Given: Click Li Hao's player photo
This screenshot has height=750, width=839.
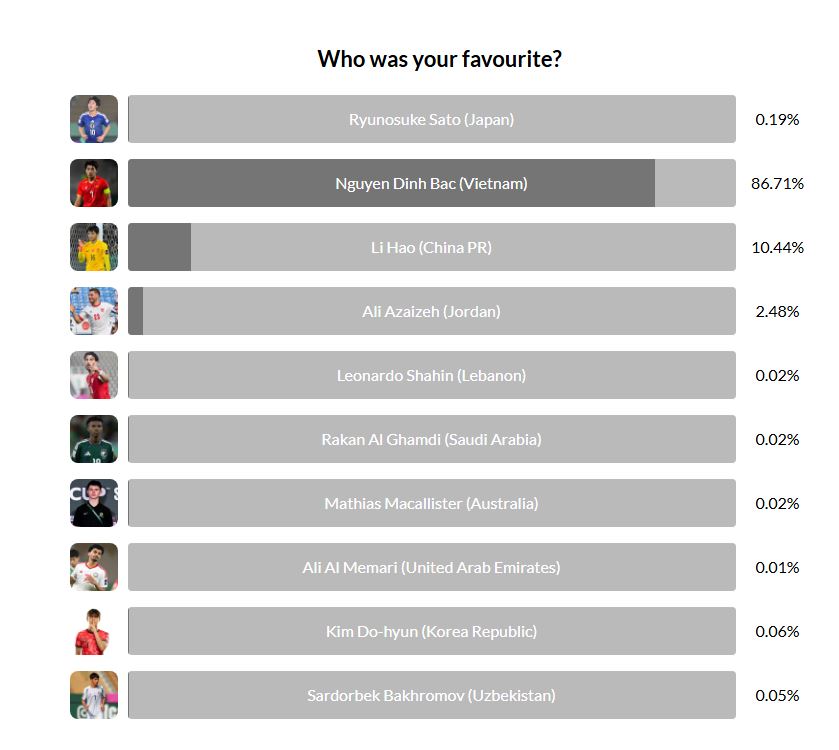Looking at the screenshot, I should click(x=94, y=247).
